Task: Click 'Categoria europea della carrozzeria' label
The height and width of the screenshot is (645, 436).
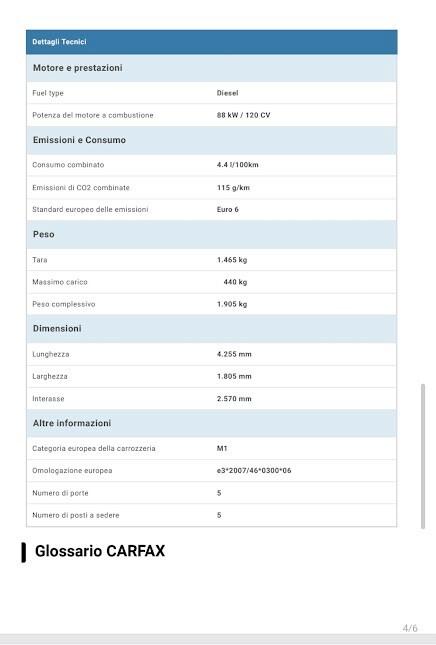Action: tap(94, 448)
